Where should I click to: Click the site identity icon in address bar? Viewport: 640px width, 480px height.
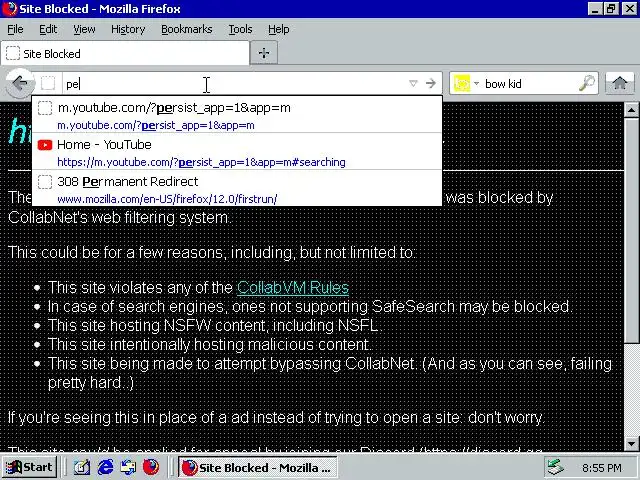pos(48,83)
